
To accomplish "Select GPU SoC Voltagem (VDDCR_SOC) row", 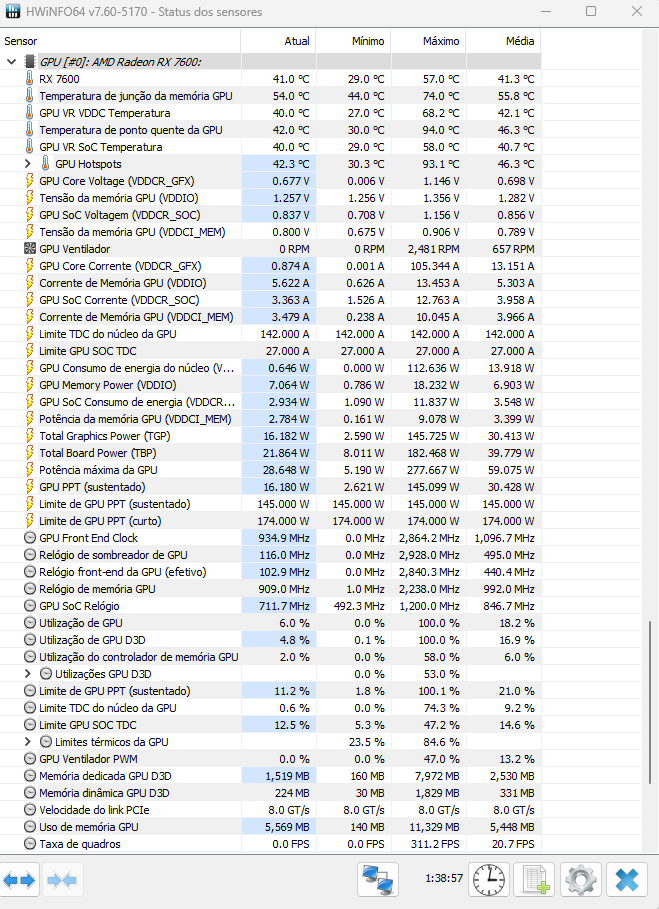I will [x=270, y=214].
